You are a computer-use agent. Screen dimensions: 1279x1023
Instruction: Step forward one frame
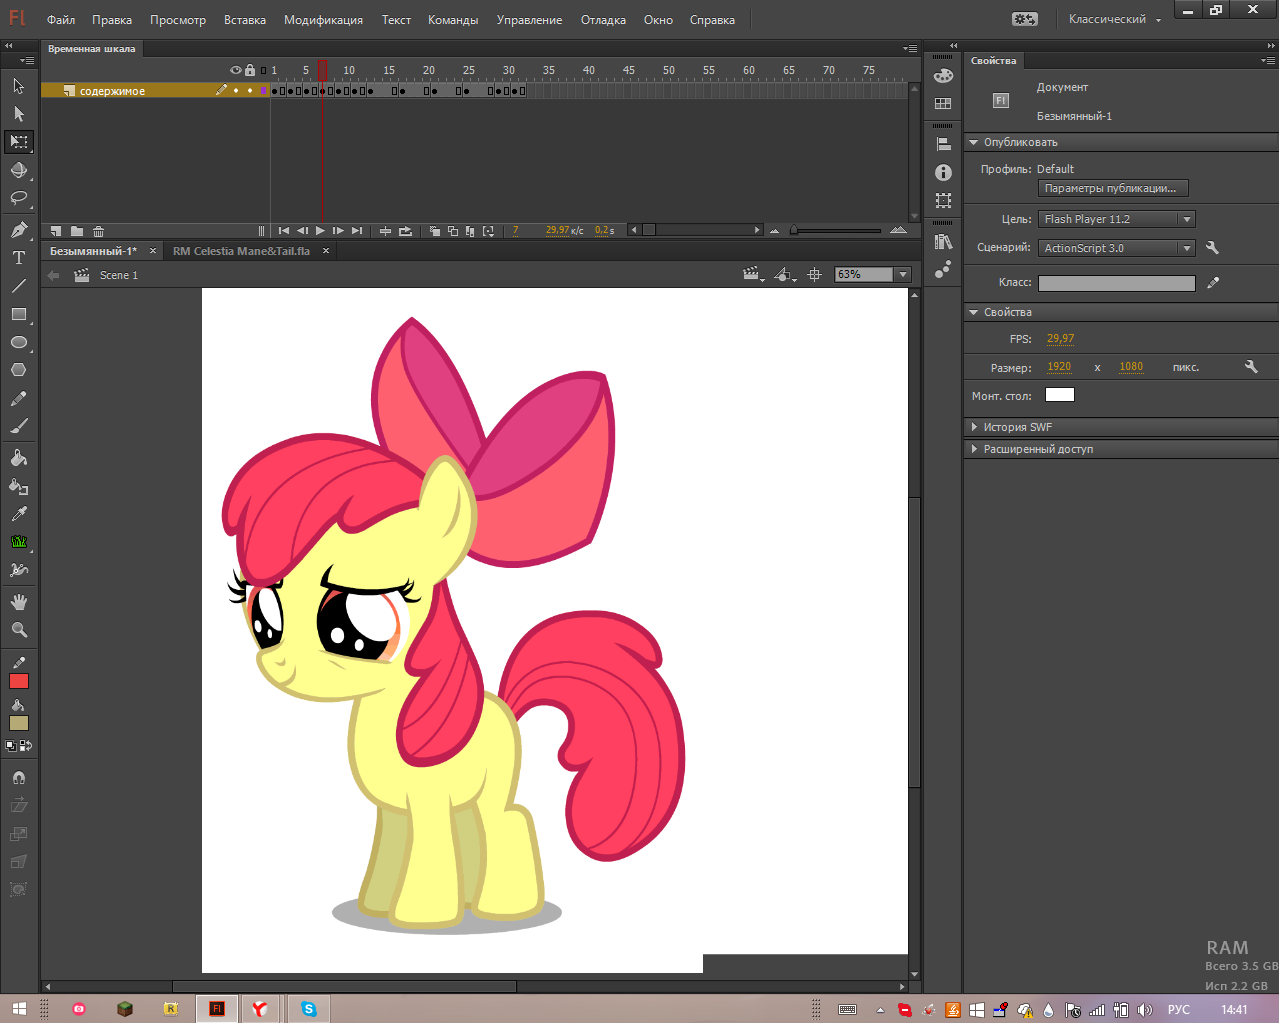[x=338, y=231]
